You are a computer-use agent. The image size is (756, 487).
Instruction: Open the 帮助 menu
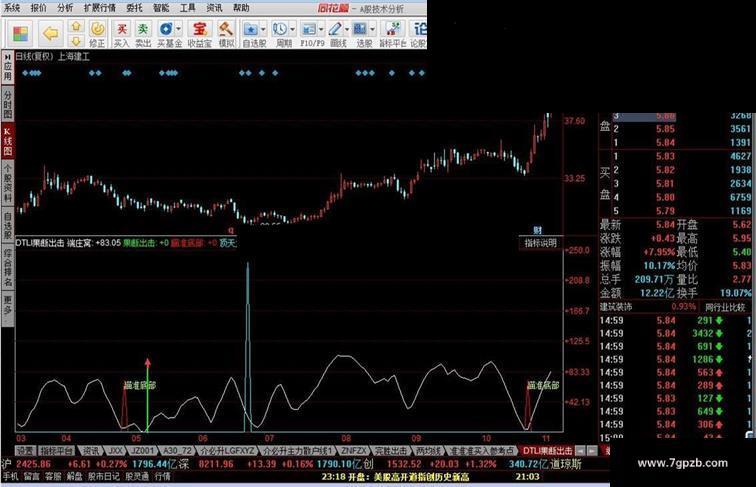[241, 8]
